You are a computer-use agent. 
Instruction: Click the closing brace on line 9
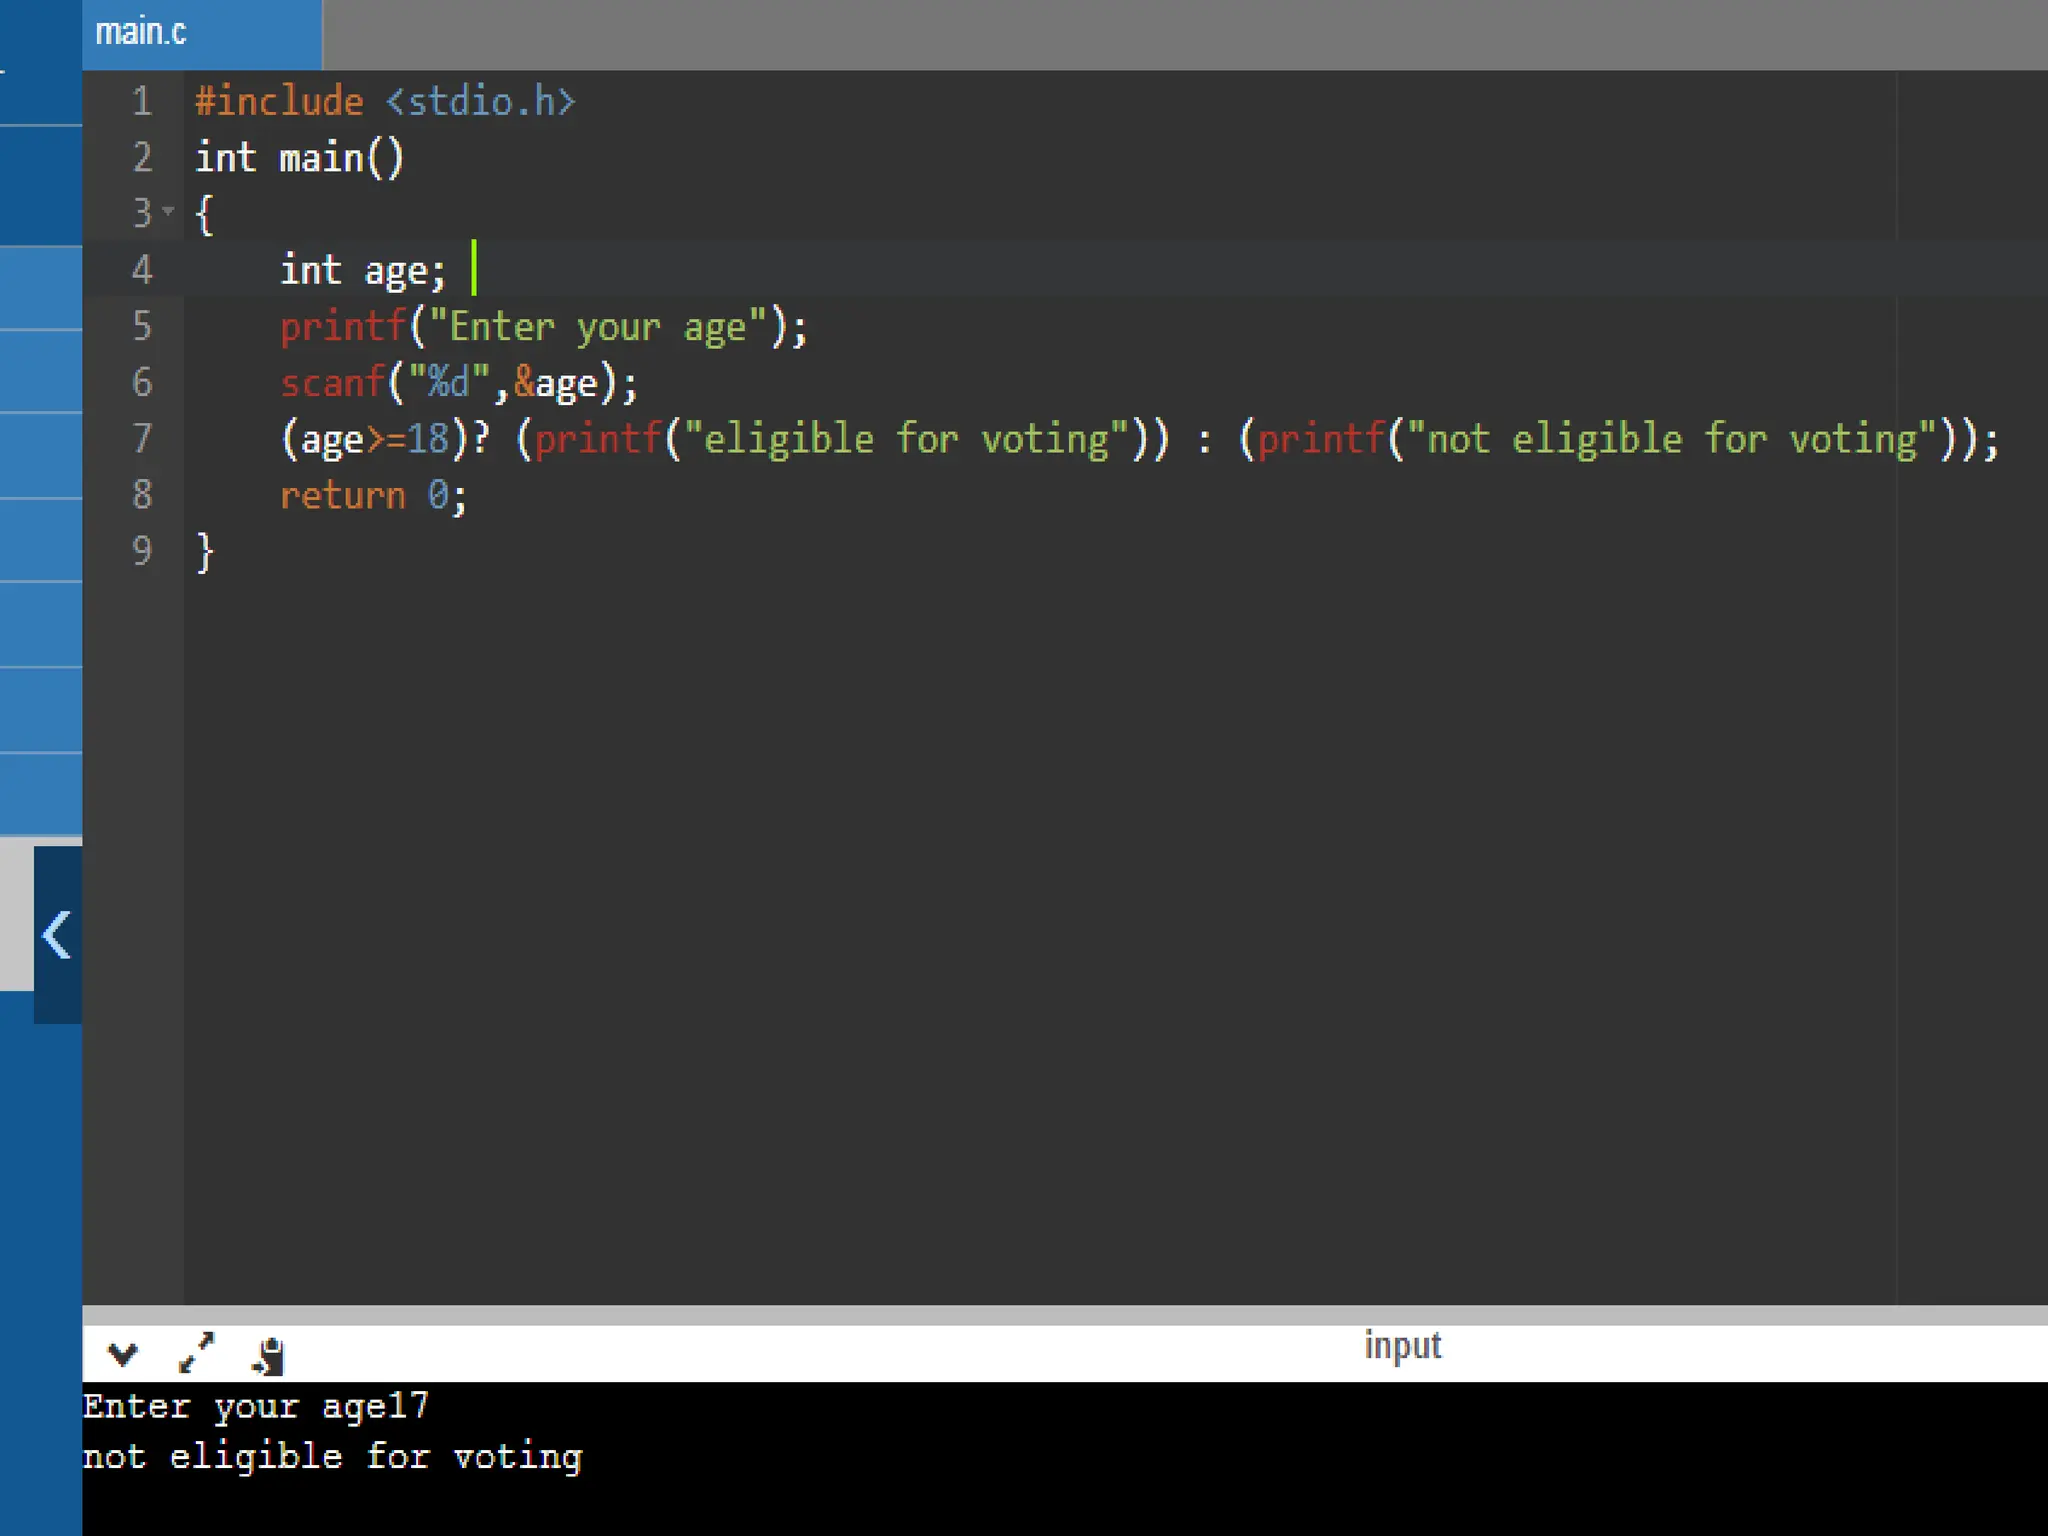[x=205, y=552]
